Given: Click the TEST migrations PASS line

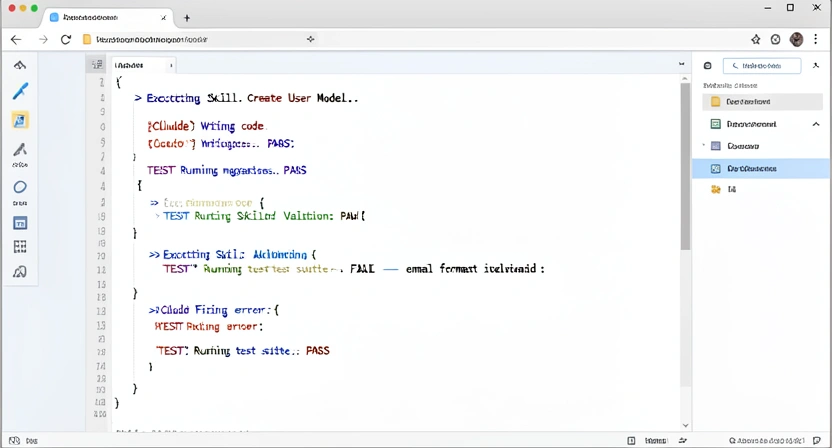Looking at the screenshot, I should [x=227, y=170].
